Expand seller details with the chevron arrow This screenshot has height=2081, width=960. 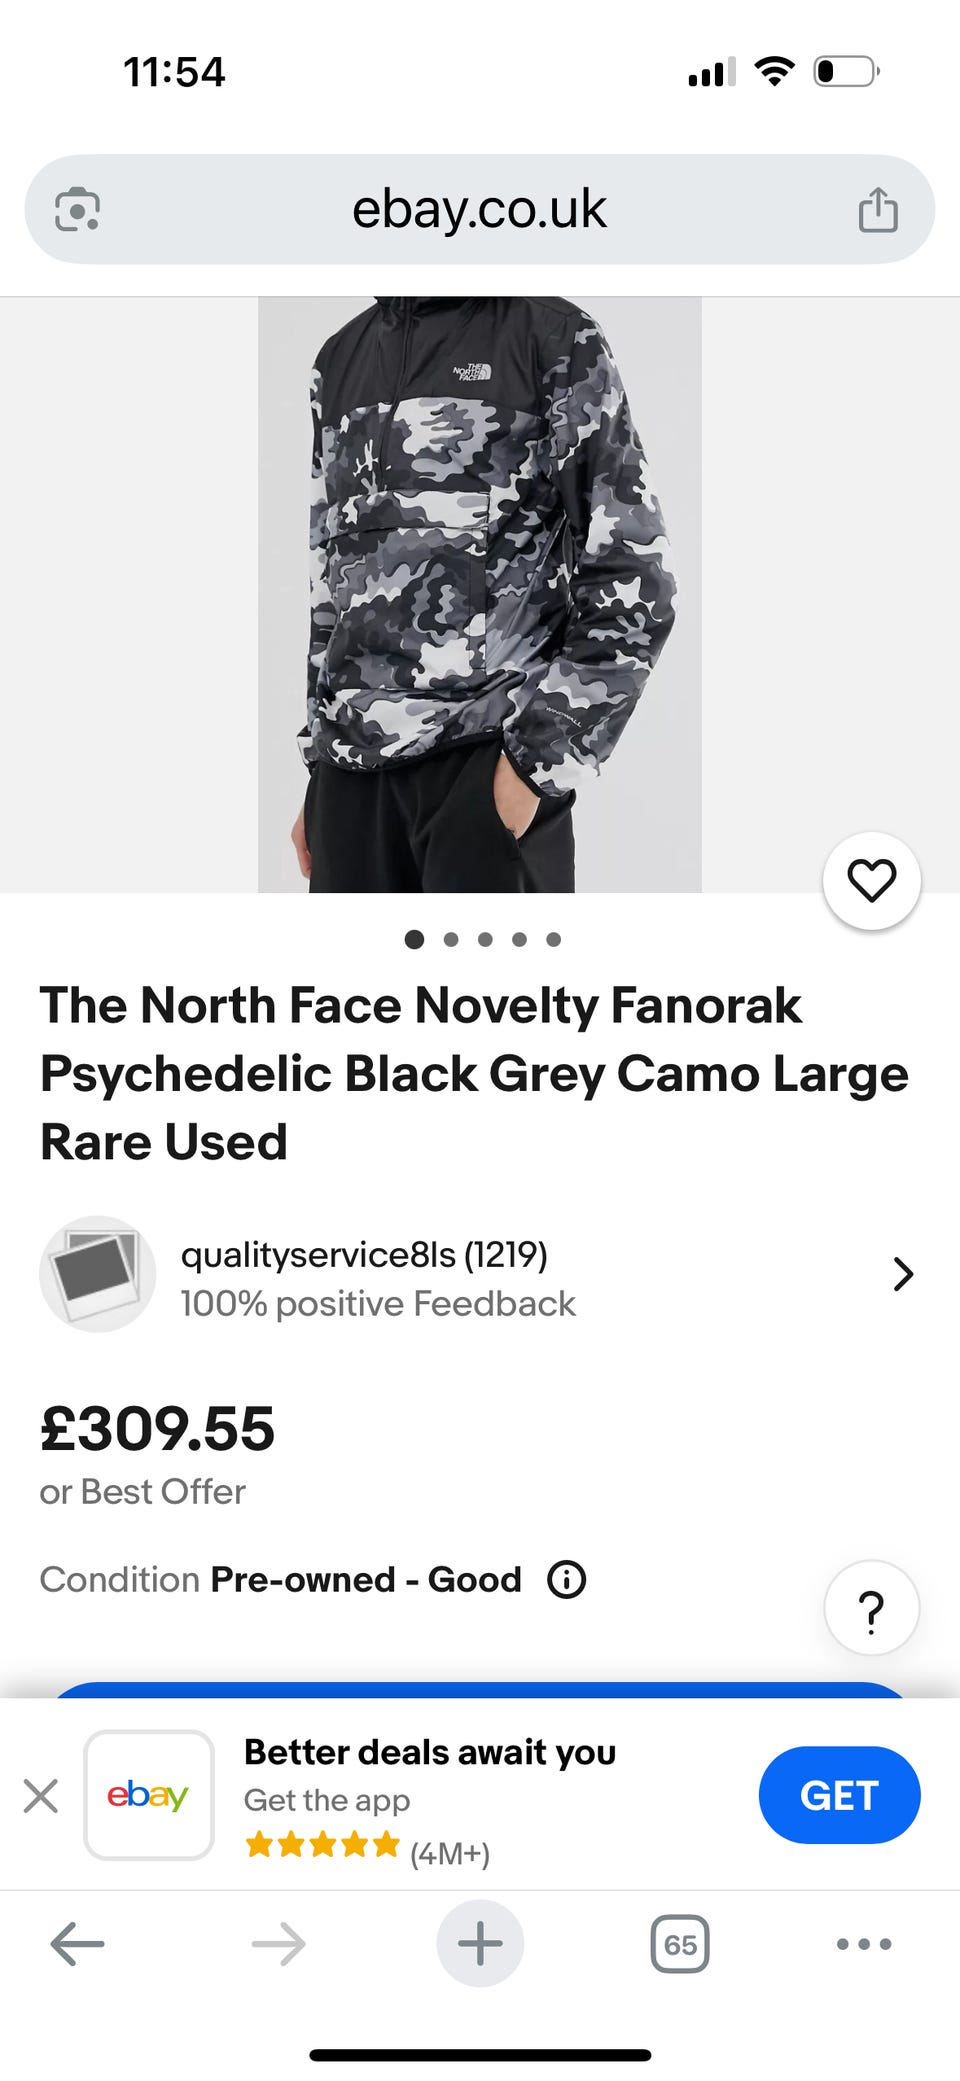(x=903, y=1274)
